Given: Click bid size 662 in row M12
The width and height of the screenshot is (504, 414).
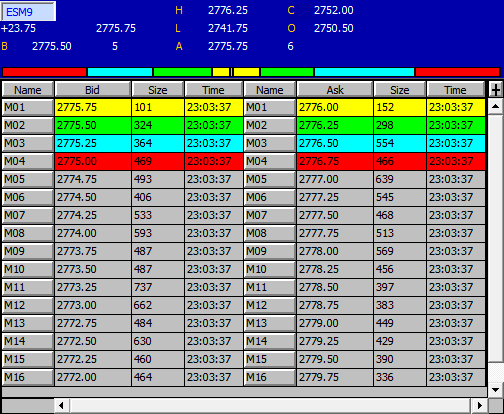Looking at the screenshot, I should click(x=158, y=305).
